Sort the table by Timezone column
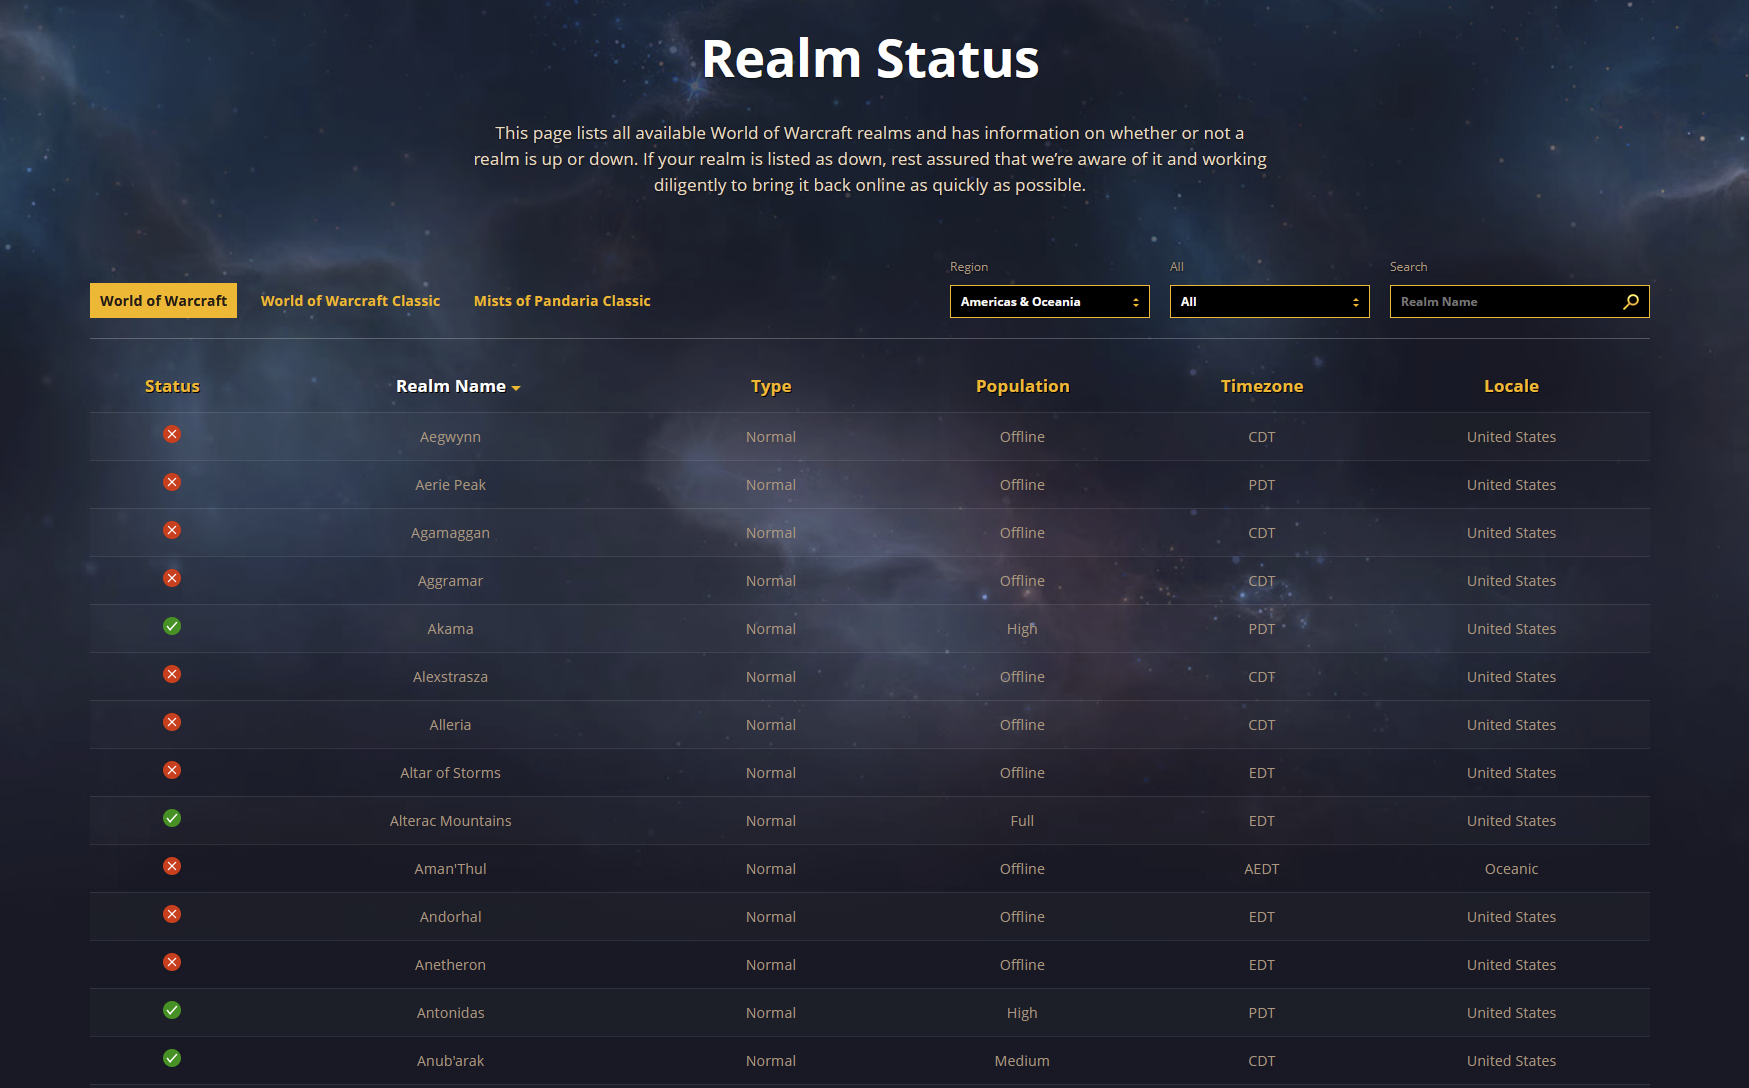The height and width of the screenshot is (1088, 1749). pyautogui.click(x=1262, y=386)
